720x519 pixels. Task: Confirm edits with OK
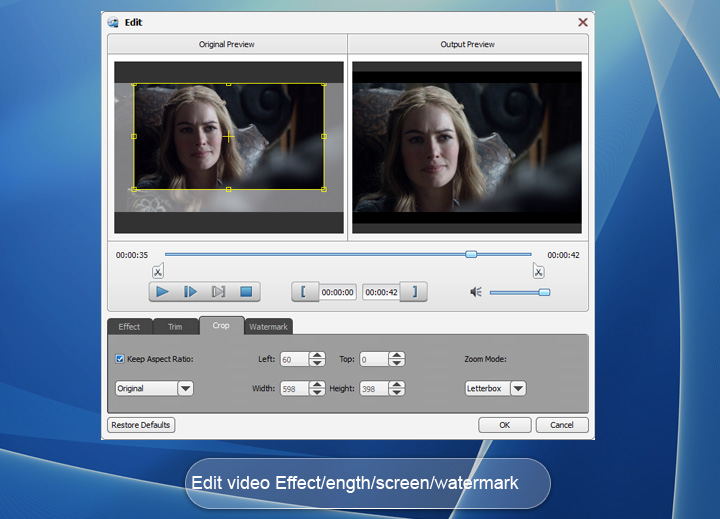tap(505, 425)
